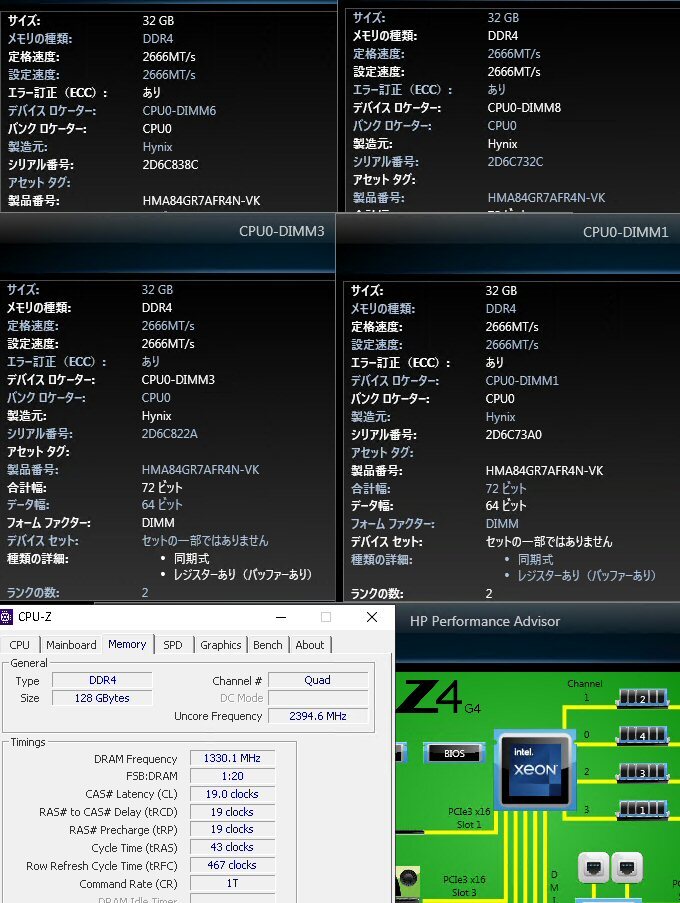Click the tRP value 19 clocks
Screen dimensions: 680x903
point(232,829)
